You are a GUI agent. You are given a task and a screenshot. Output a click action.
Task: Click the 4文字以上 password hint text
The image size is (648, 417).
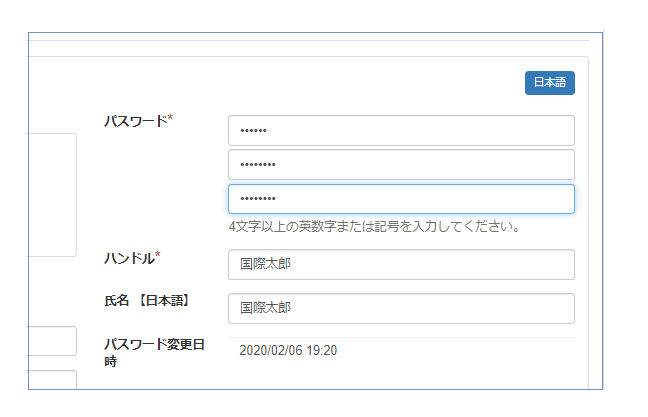pos(374,226)
